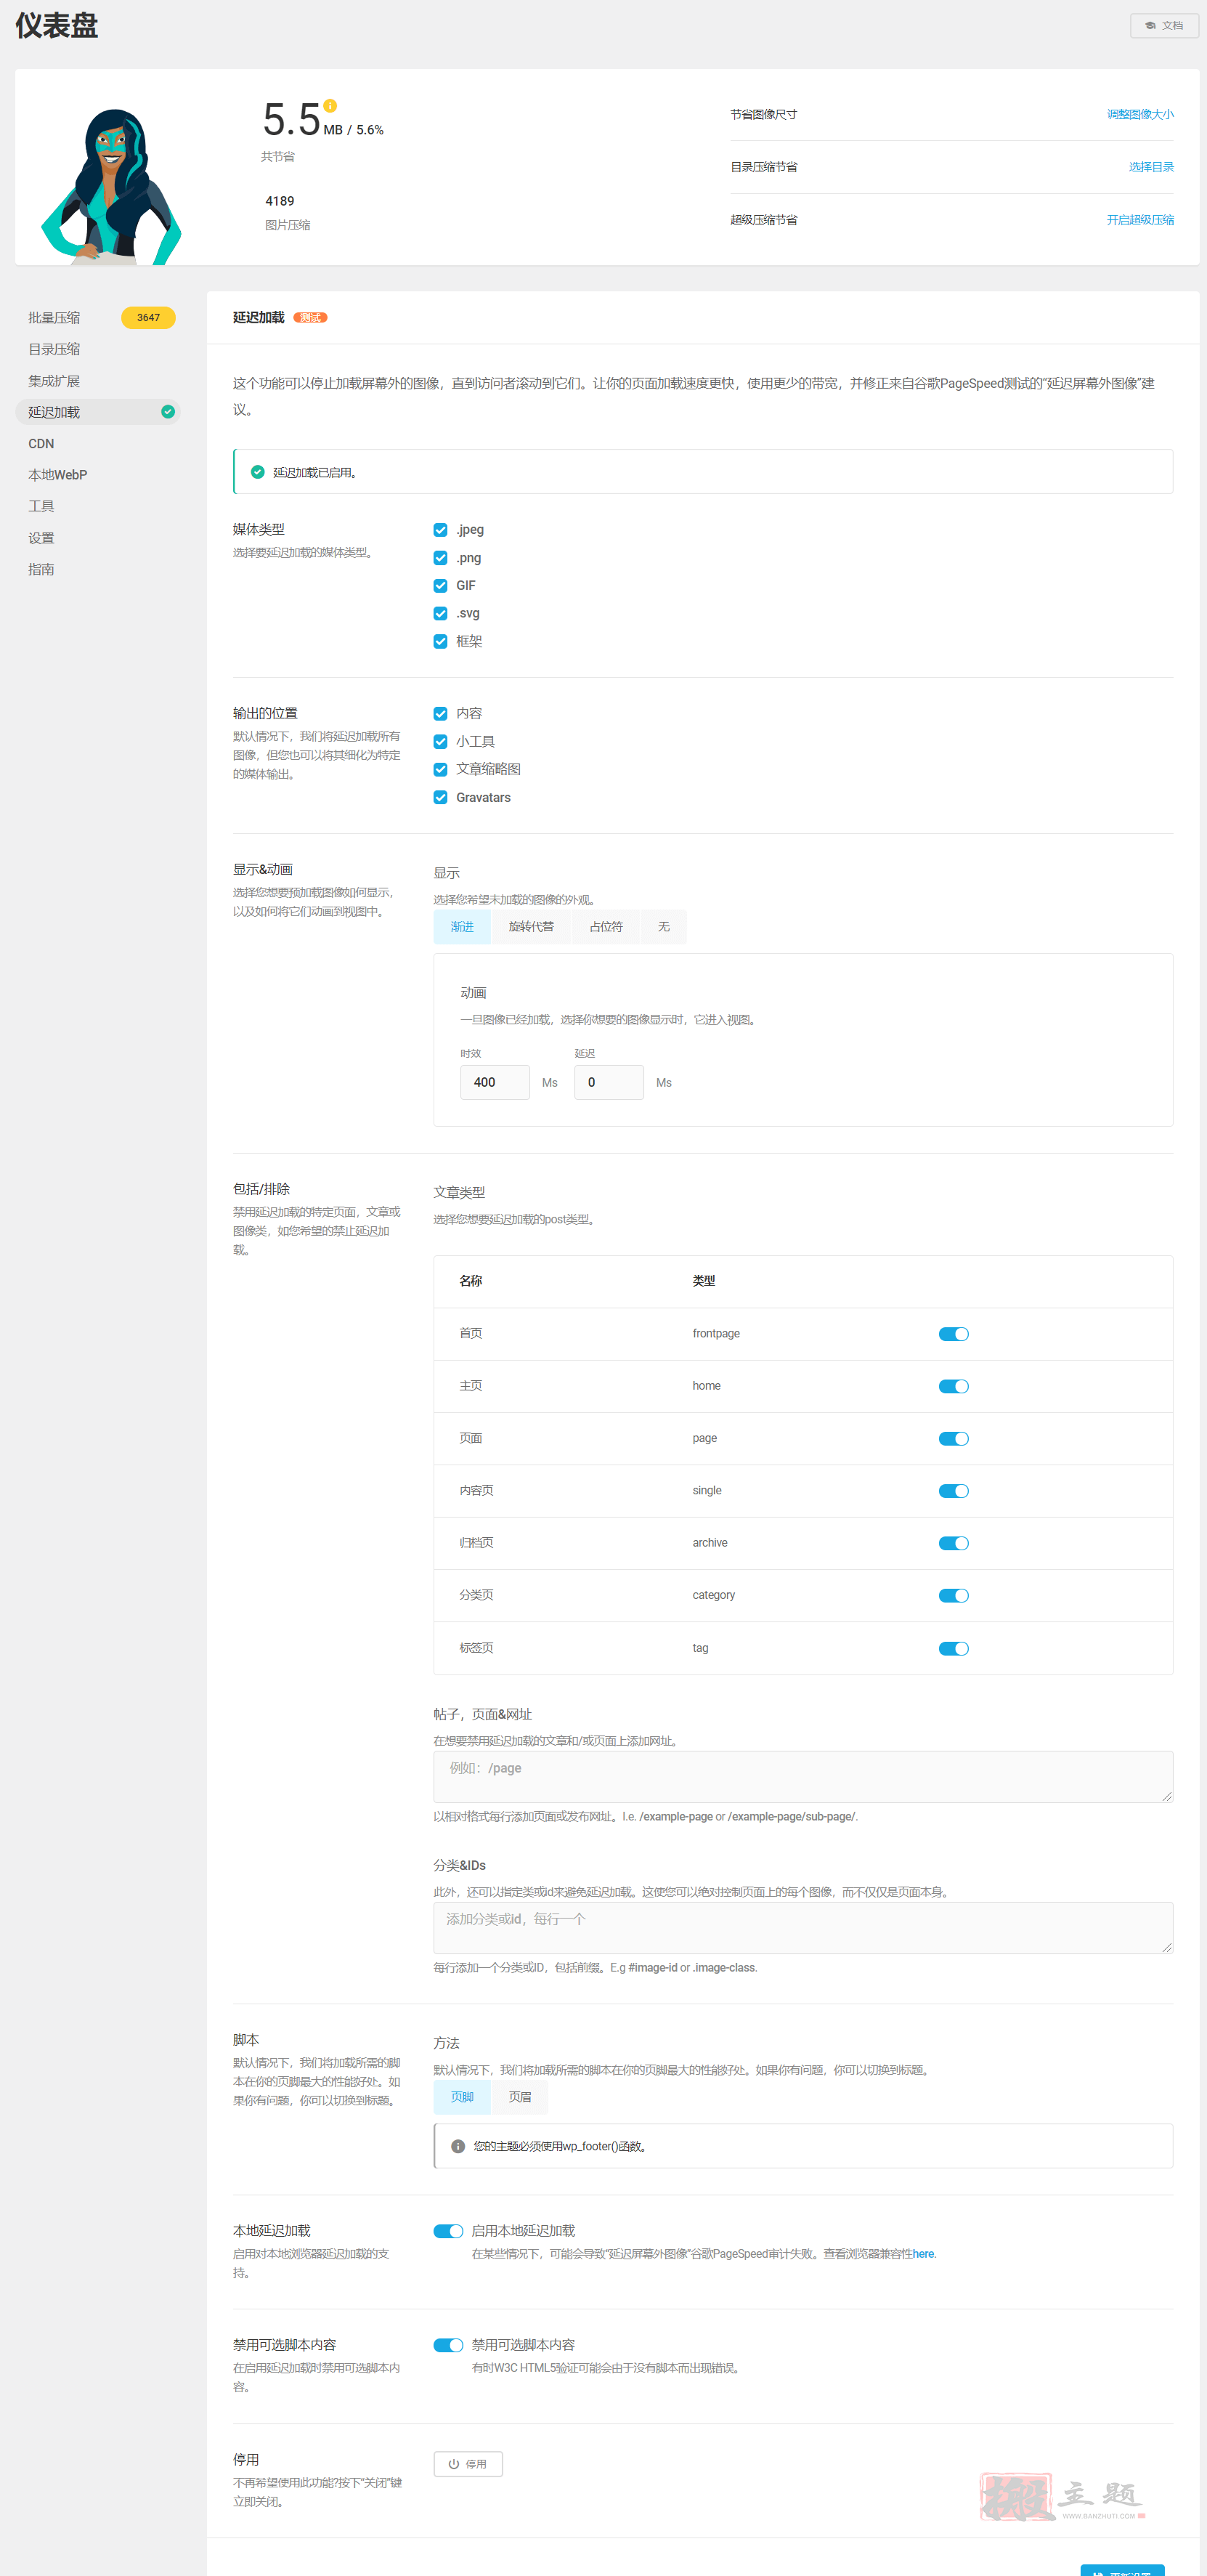Select the 旋转代替 display tab
Viewport: 1207px width, 2576px height.
(531, 927)
